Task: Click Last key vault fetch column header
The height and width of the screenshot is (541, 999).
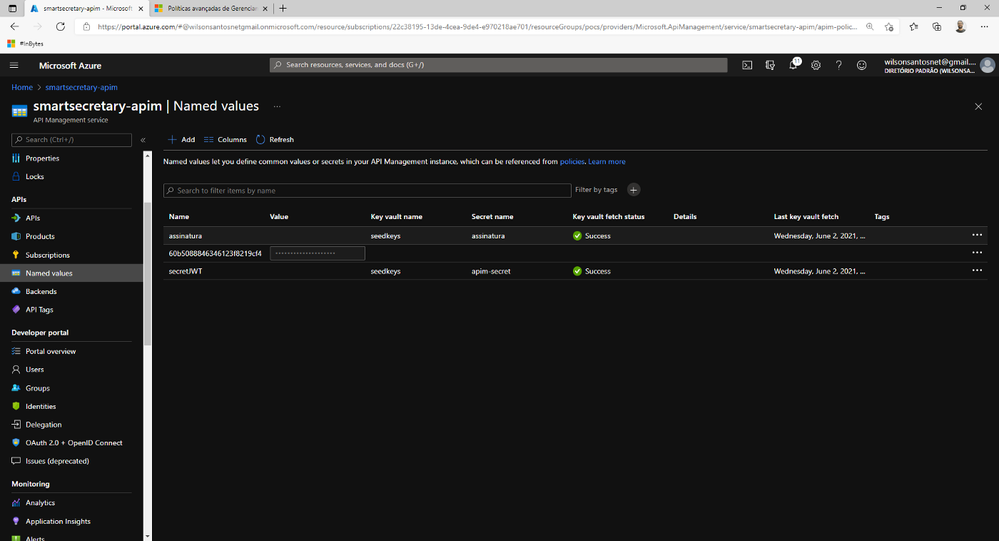Action: pyautogui.click(x=806, y=217)
